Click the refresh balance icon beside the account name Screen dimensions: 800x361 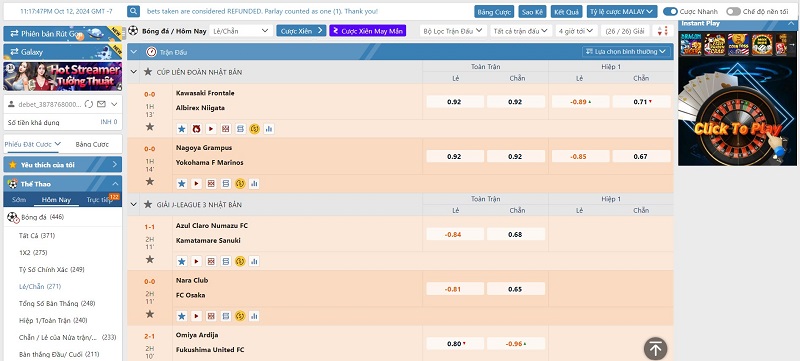click(89, 104)
